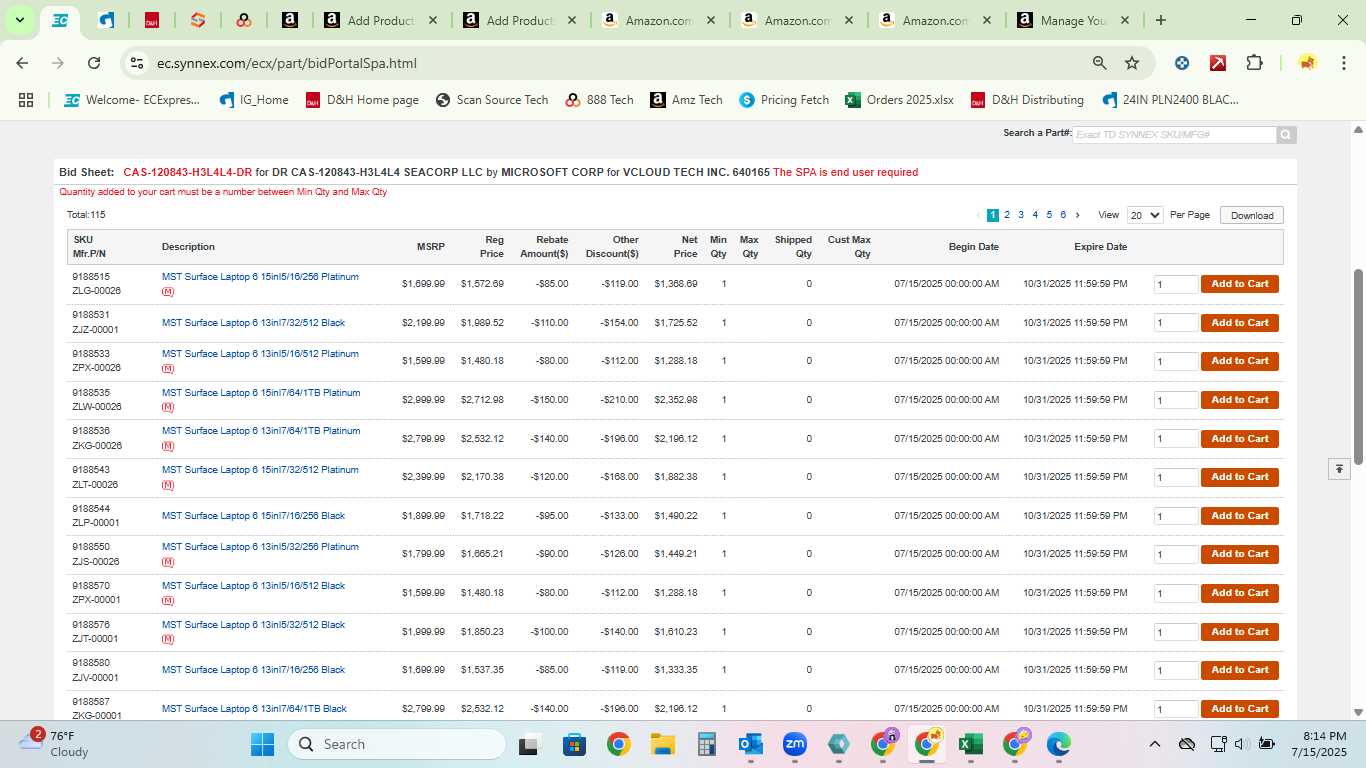Image resolution: width=1366 pixels, height=768 pixels.
Task: Click the browser address bar URL
Action: click(287, 63)
